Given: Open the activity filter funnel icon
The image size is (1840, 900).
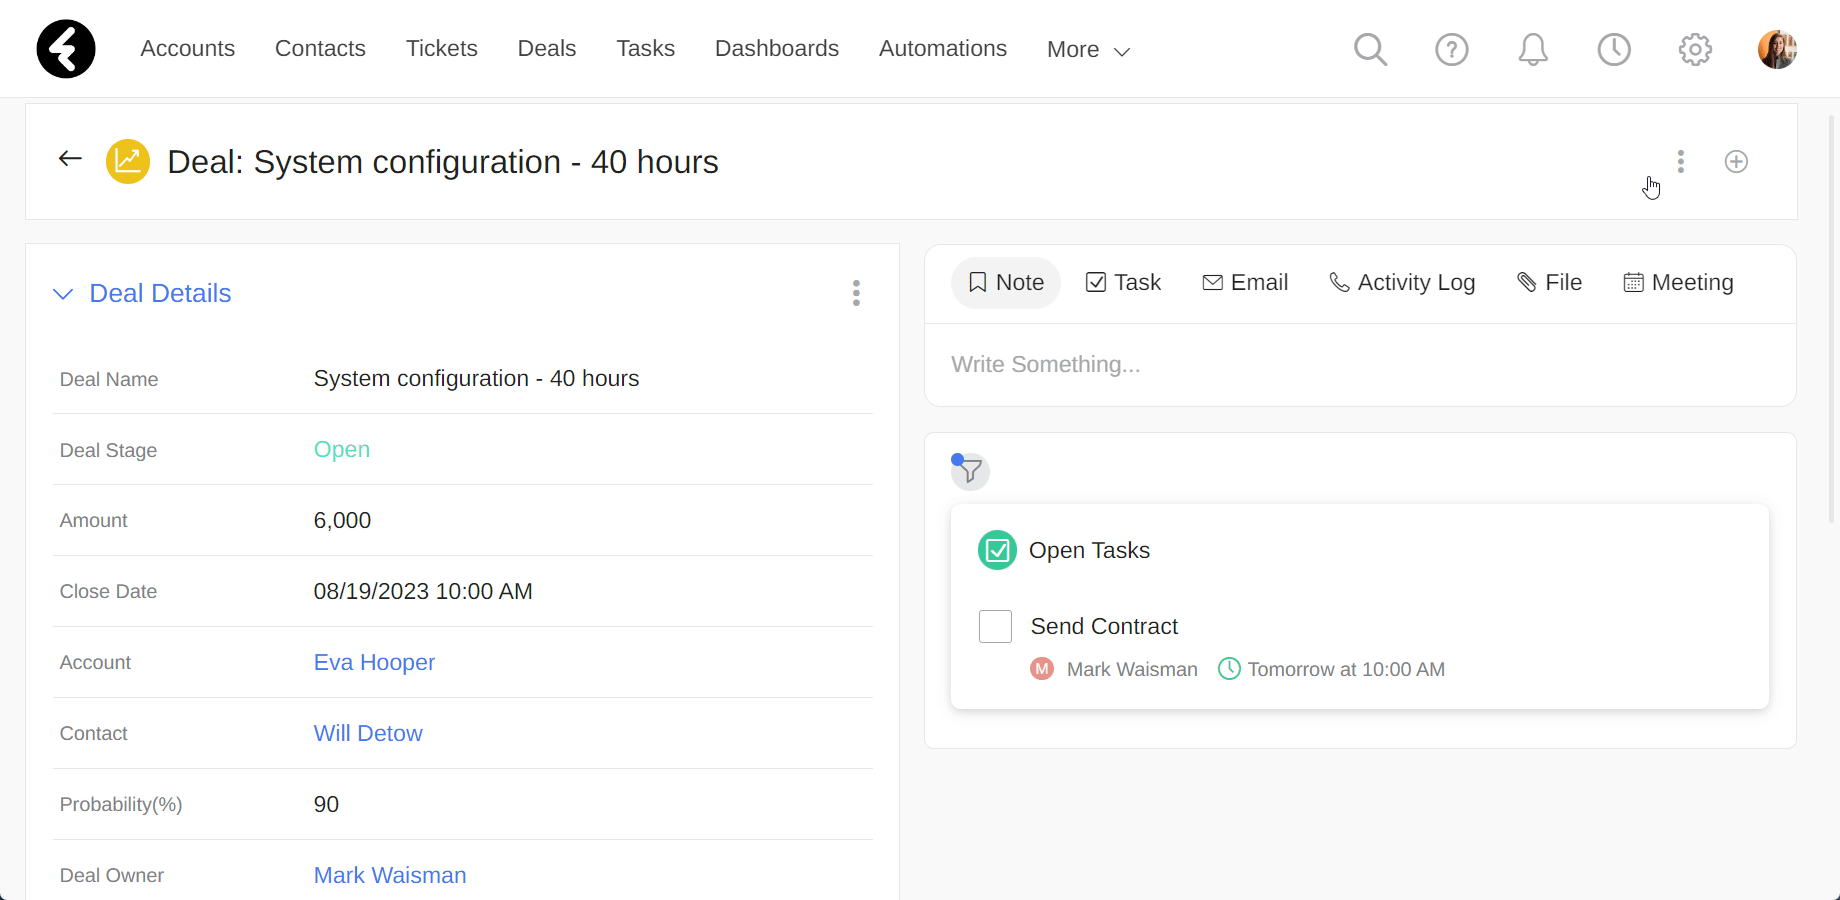Looking at the screenshot, I should [x=970, y=471].
